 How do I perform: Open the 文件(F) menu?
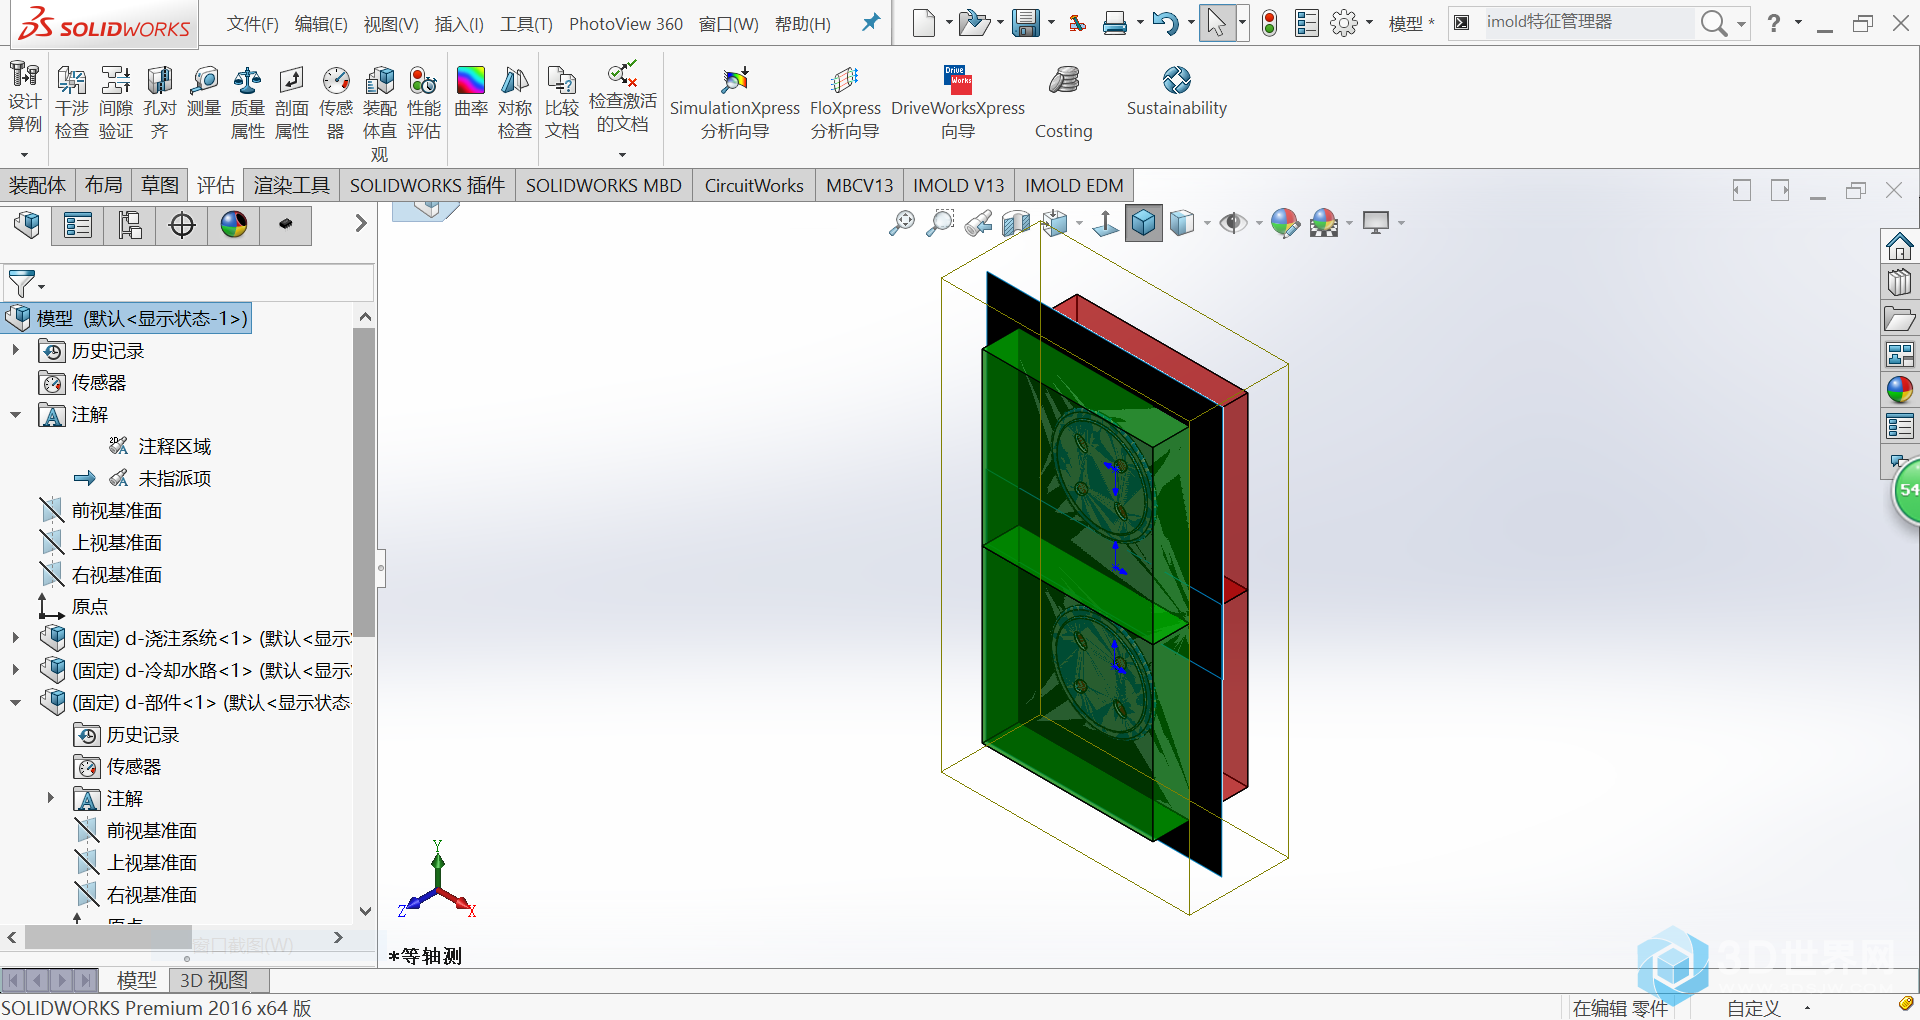click(x=253, y=24)
